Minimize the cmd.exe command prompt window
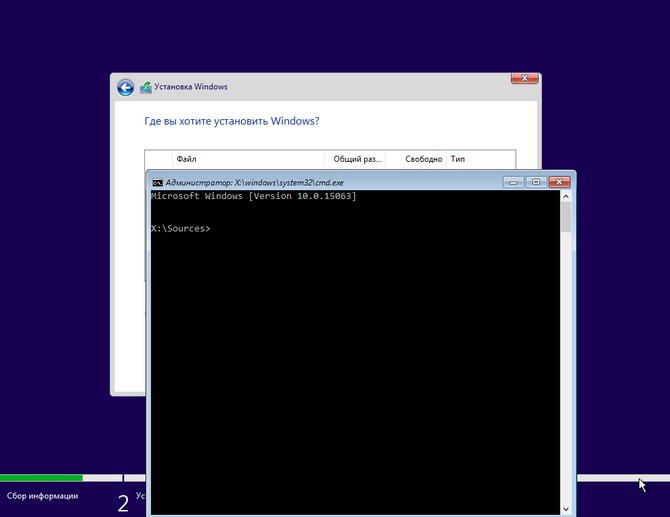Image resolution: width=670 pixels, height=517 pixels. tap(513, 182)
